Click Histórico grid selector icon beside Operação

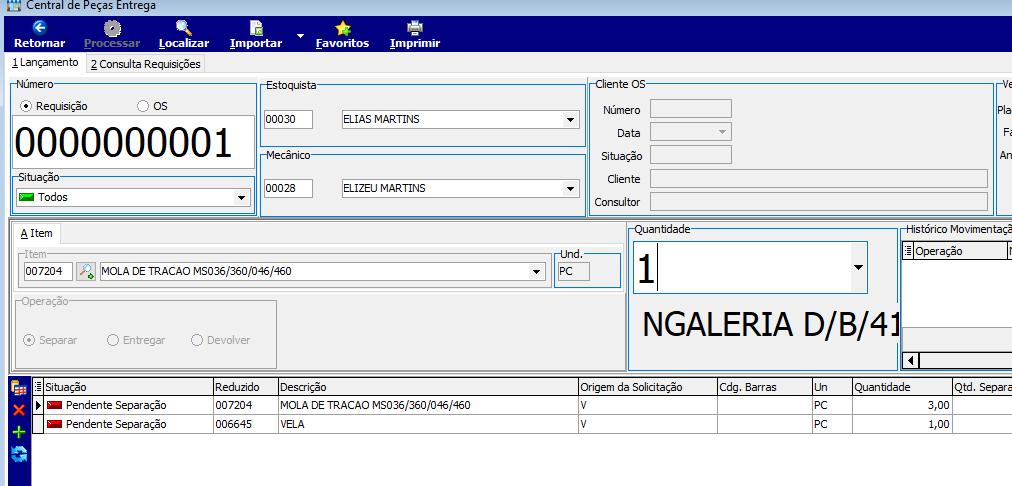(x=907, y=251)
